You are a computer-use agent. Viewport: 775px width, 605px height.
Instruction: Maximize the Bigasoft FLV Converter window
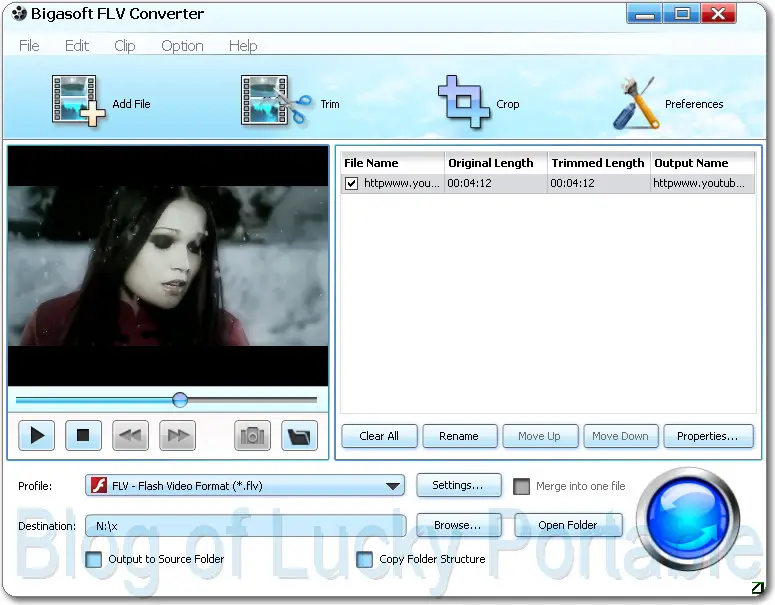point(682,14)
